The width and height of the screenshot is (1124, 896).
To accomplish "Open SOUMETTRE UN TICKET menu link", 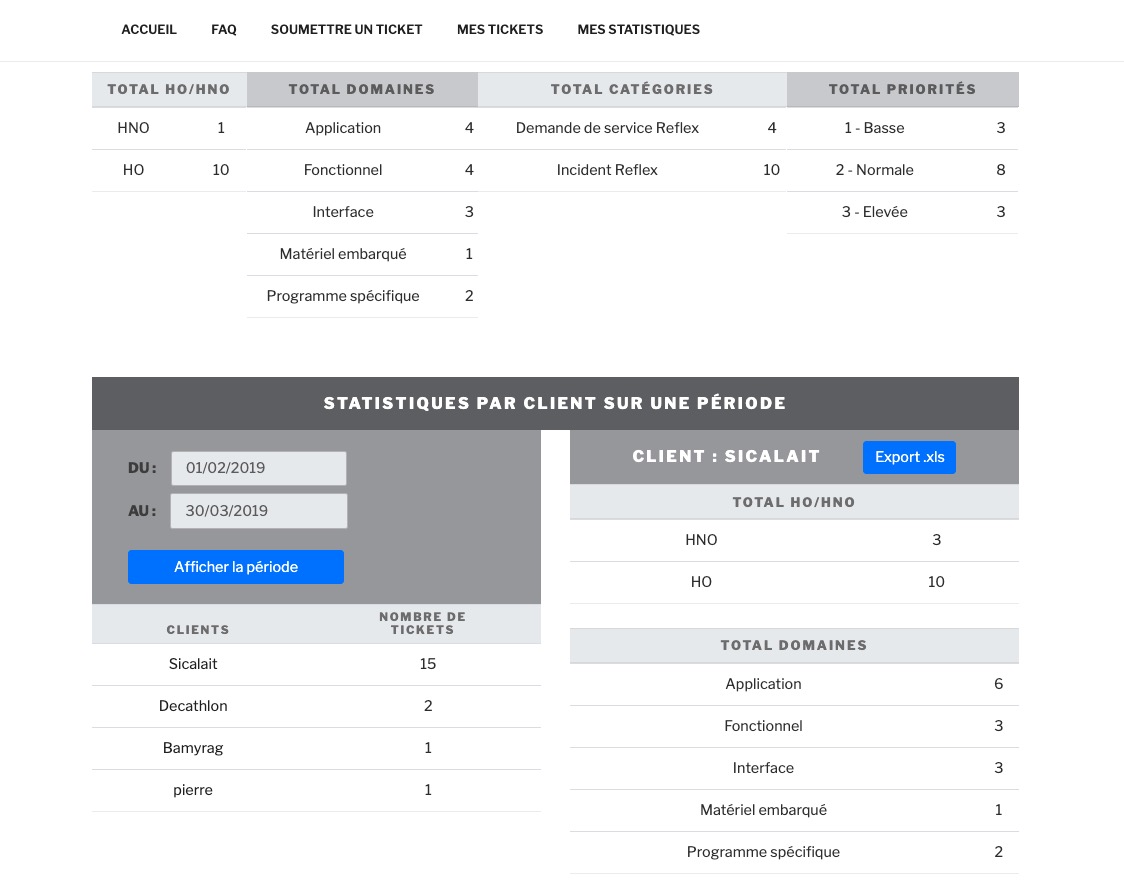I will [x=346, y=30].
